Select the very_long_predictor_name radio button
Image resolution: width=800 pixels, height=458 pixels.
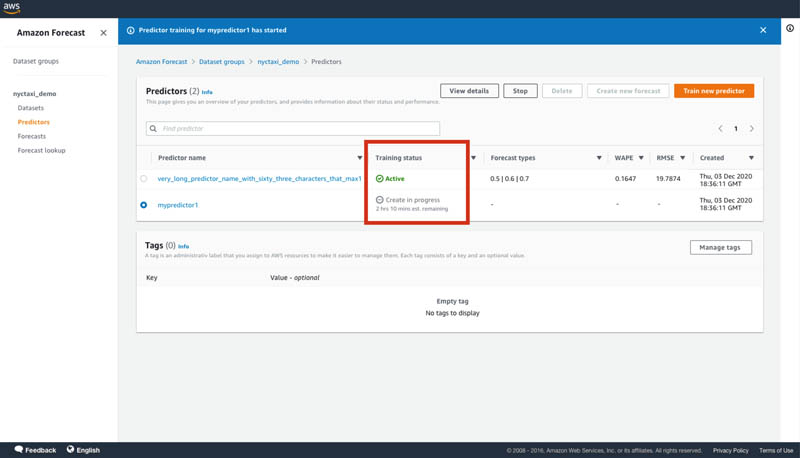click(143, 179)
